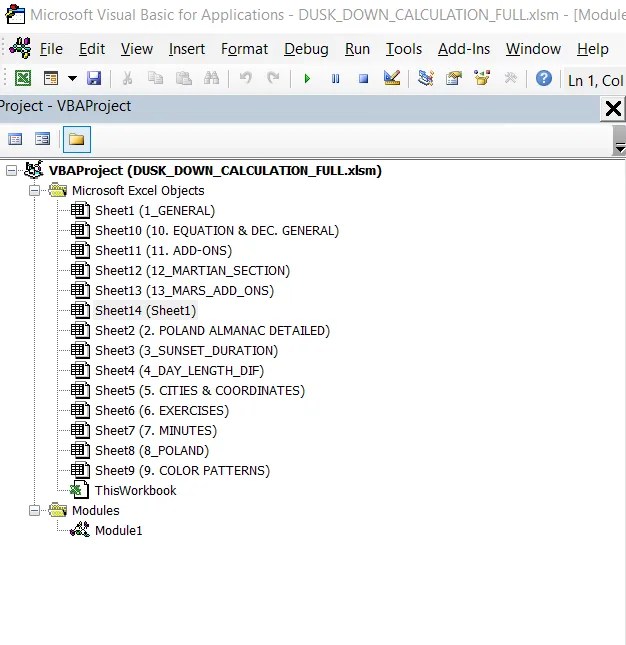
Task: Open Visual Basic Help question mark icon
Action: (x=544, y=78)
